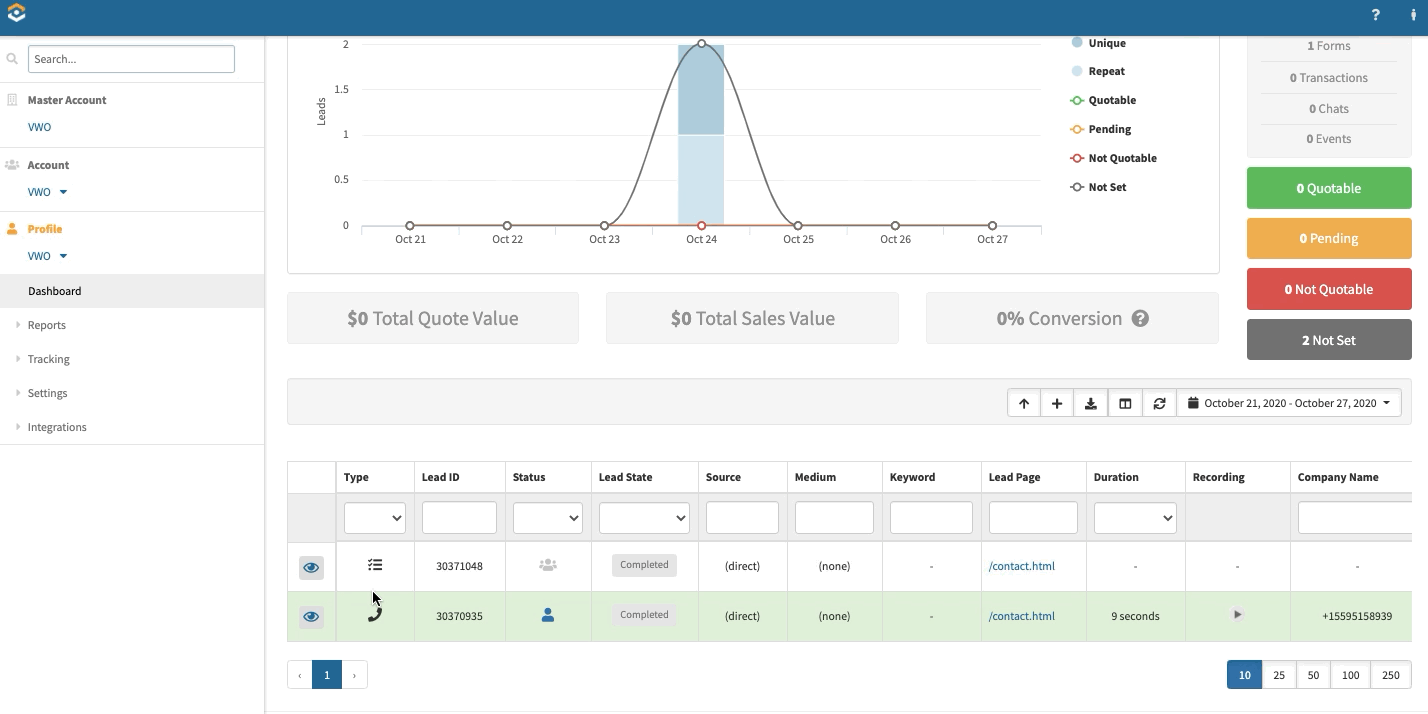Click the app logo in top bar
This screenshot has width=1428, height=714.
coord(16,13)
